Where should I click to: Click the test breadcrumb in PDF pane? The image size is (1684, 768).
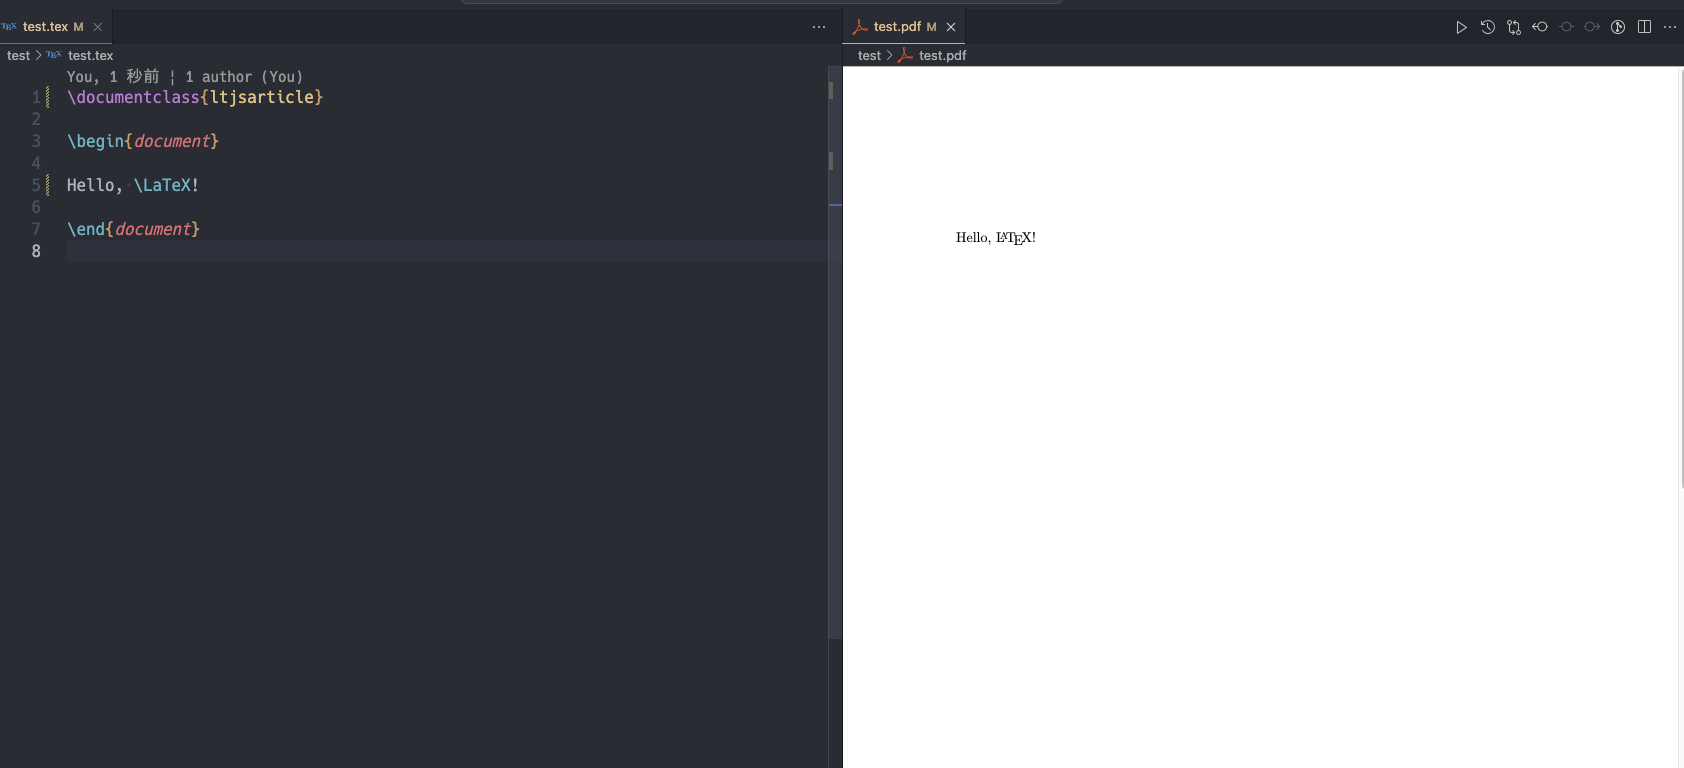869,55
